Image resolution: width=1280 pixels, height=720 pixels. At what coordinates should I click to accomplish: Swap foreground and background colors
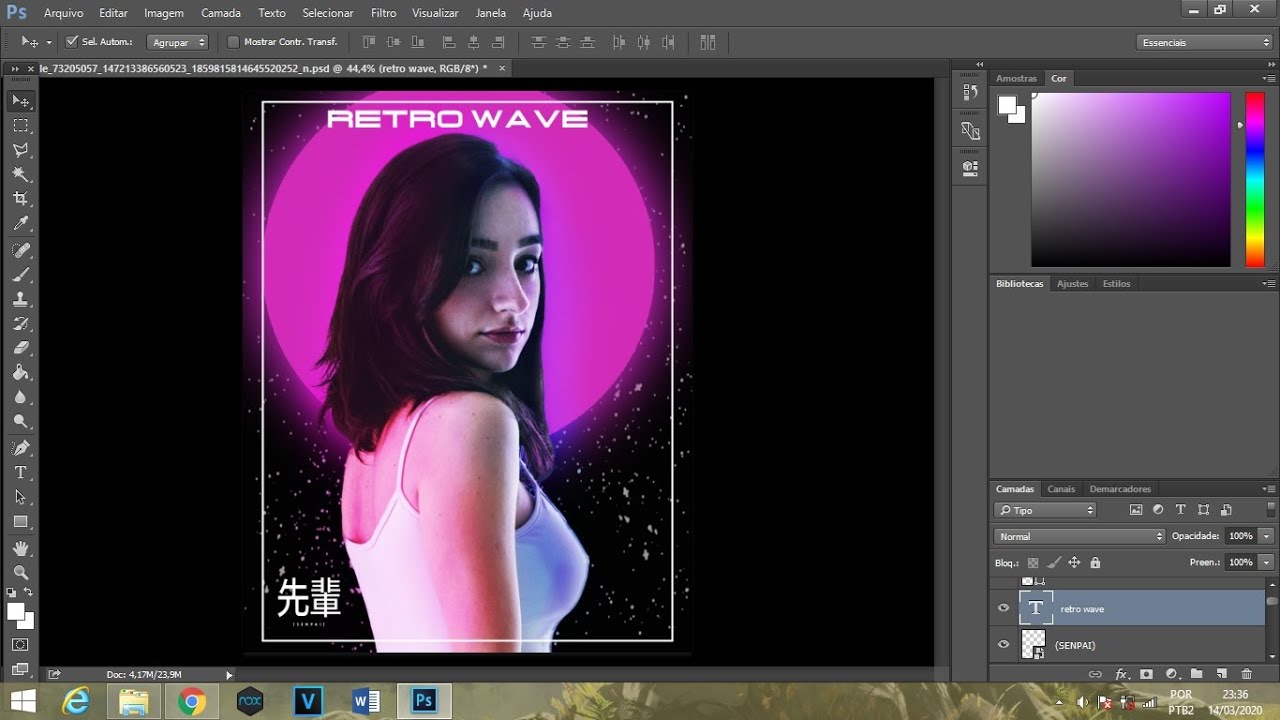pos(29,592)
